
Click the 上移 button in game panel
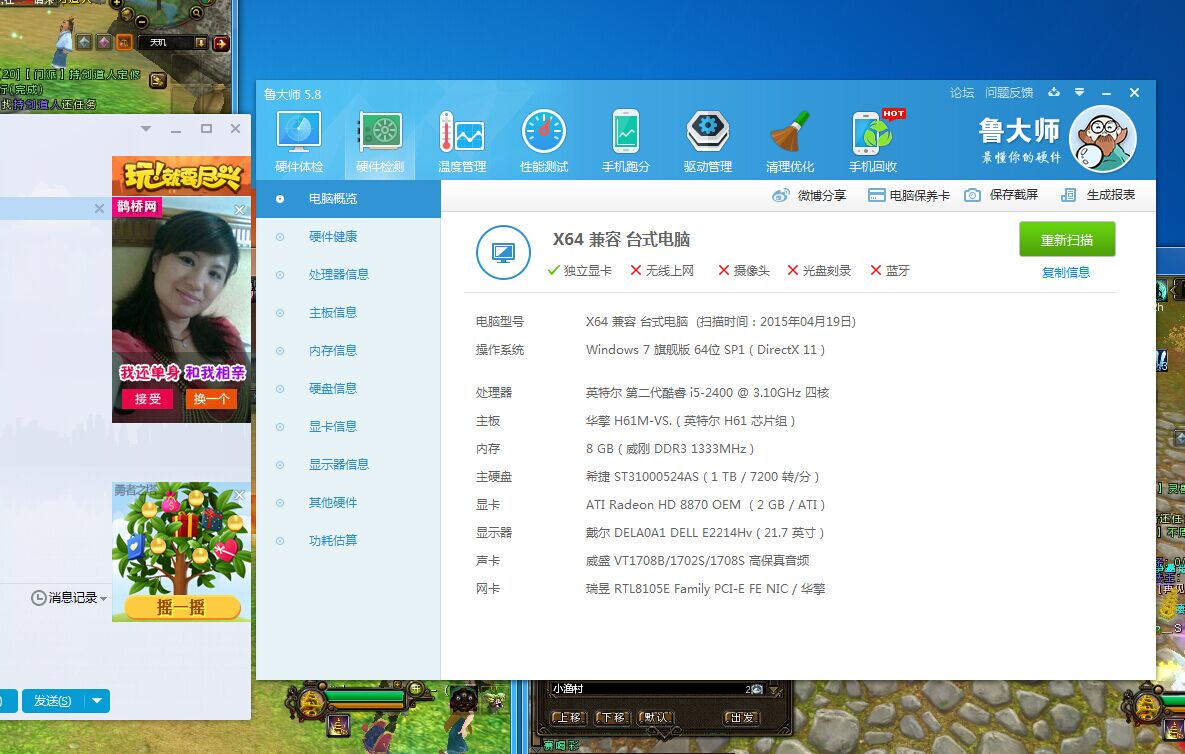click(568, 717)
